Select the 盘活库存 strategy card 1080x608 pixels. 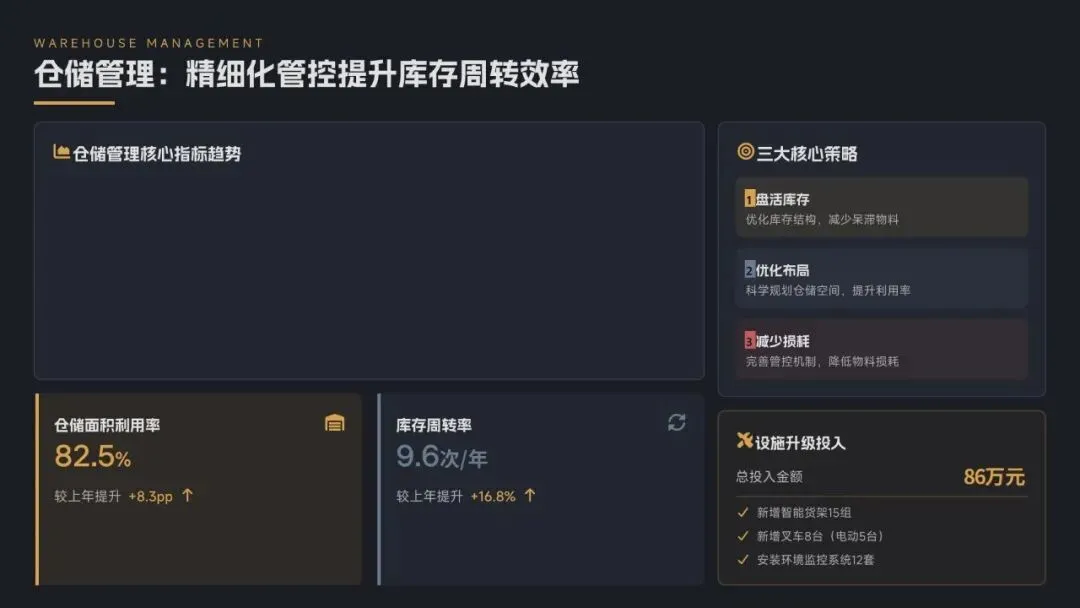pyautogui.click(x=881, y=207)
